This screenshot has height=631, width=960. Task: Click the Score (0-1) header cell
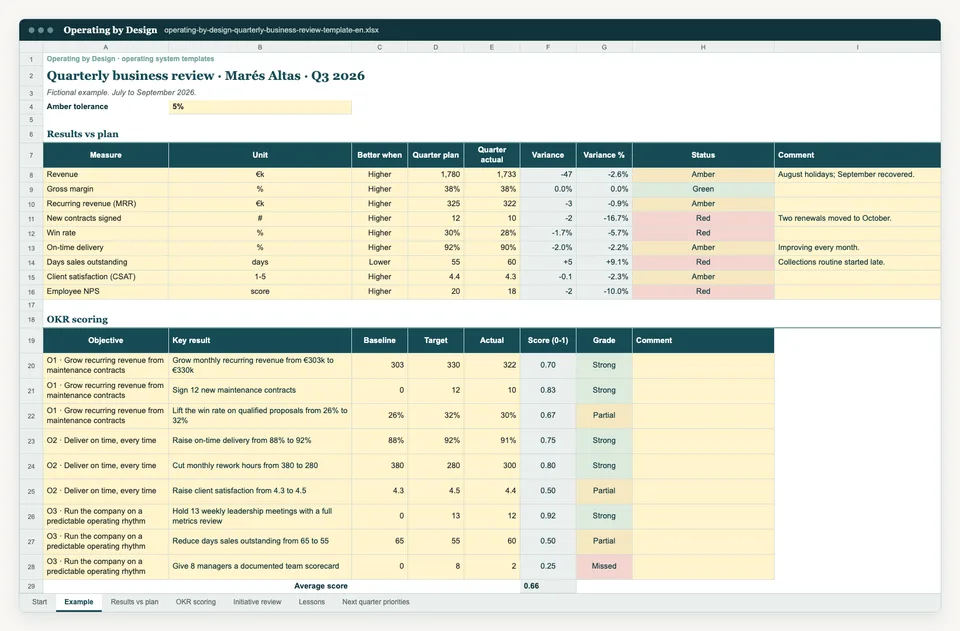(x=548, y=340)
